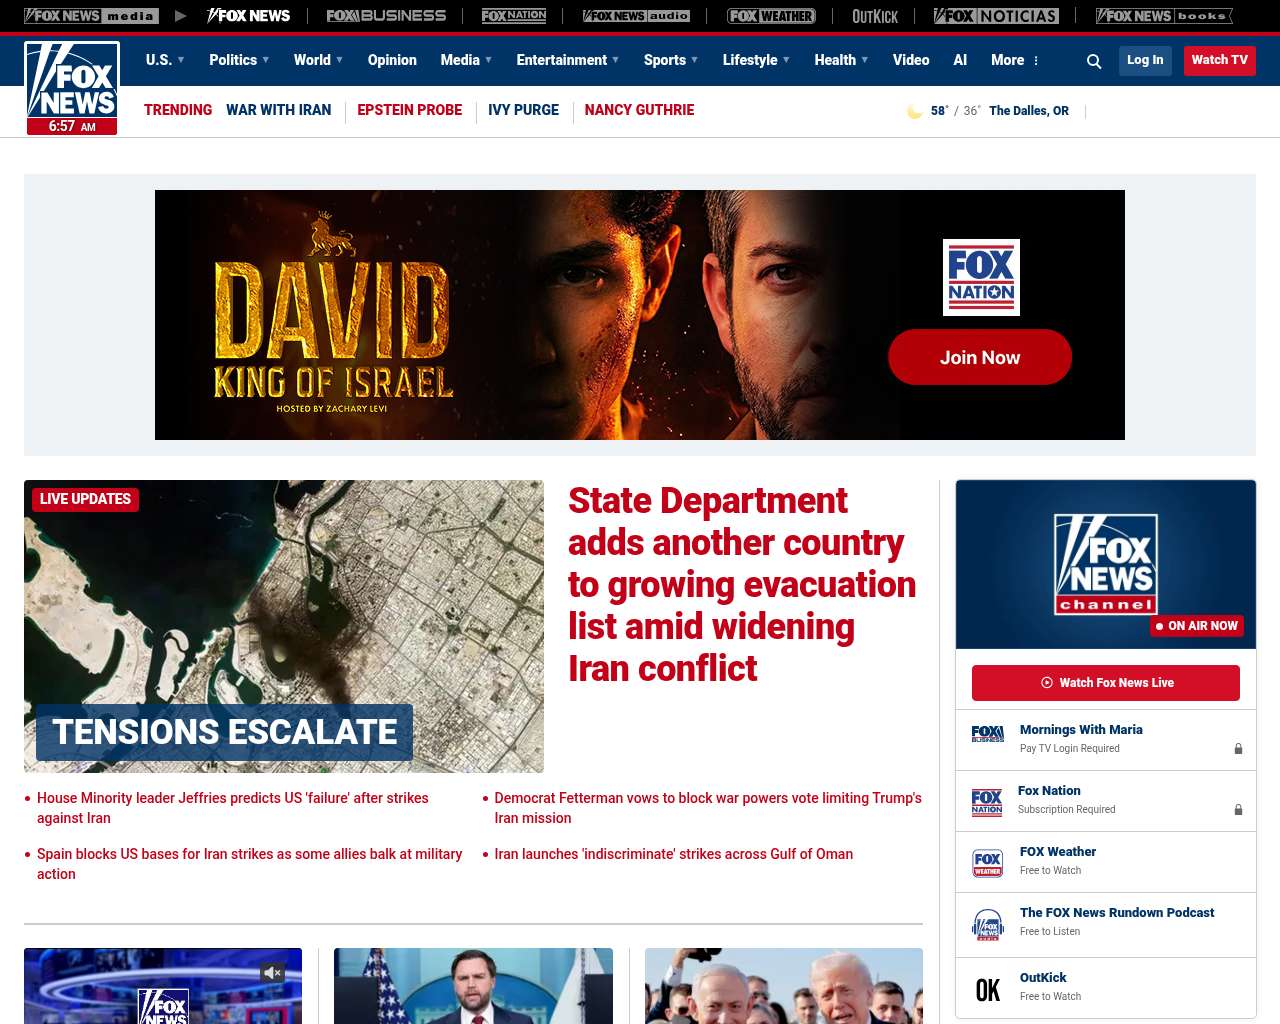This screenshot has width=1280, height=1024.
Task: Open the AI section
Action: tap(960, 60)
